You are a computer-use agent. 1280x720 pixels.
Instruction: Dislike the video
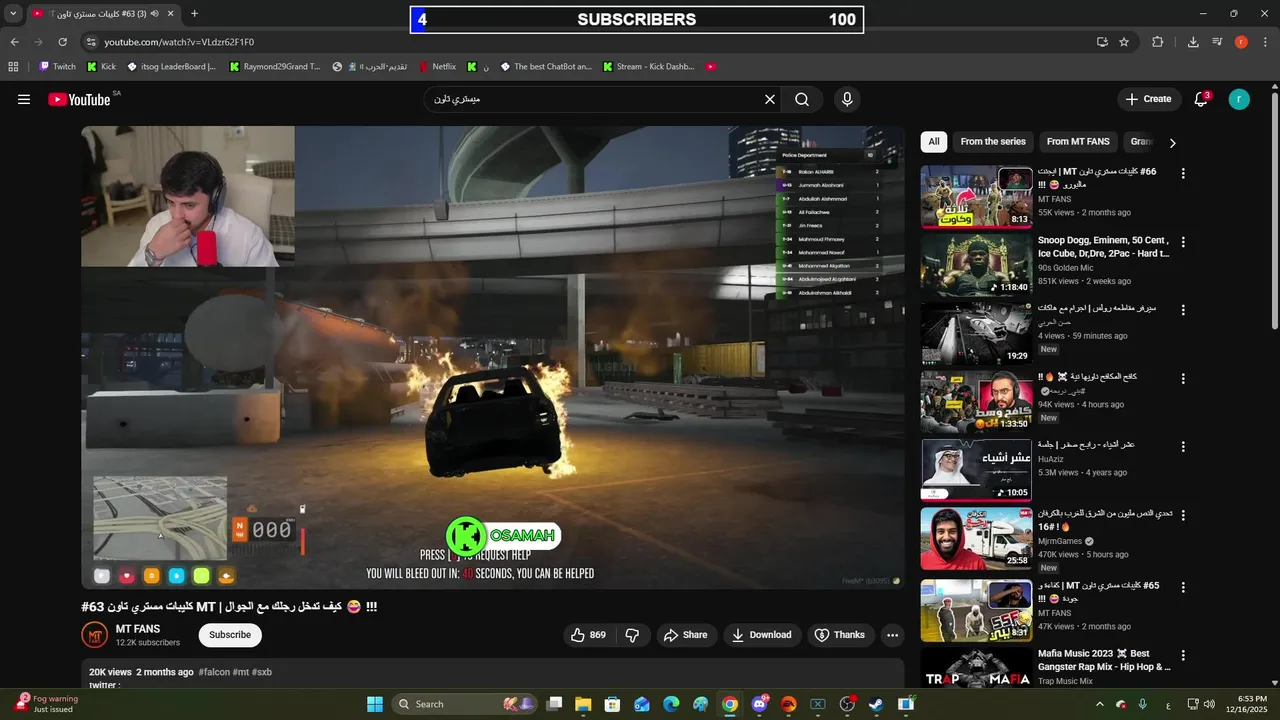632,635
